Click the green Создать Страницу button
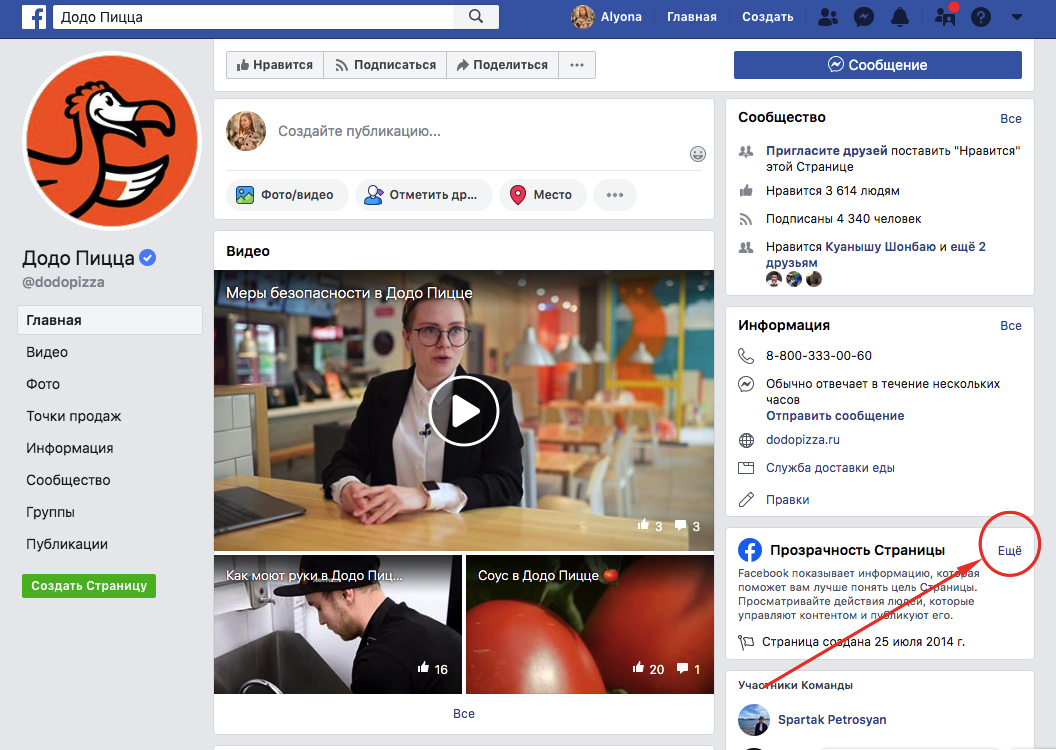The width and height of the screenshot is (1056, 750). click(x=89, y=586)
